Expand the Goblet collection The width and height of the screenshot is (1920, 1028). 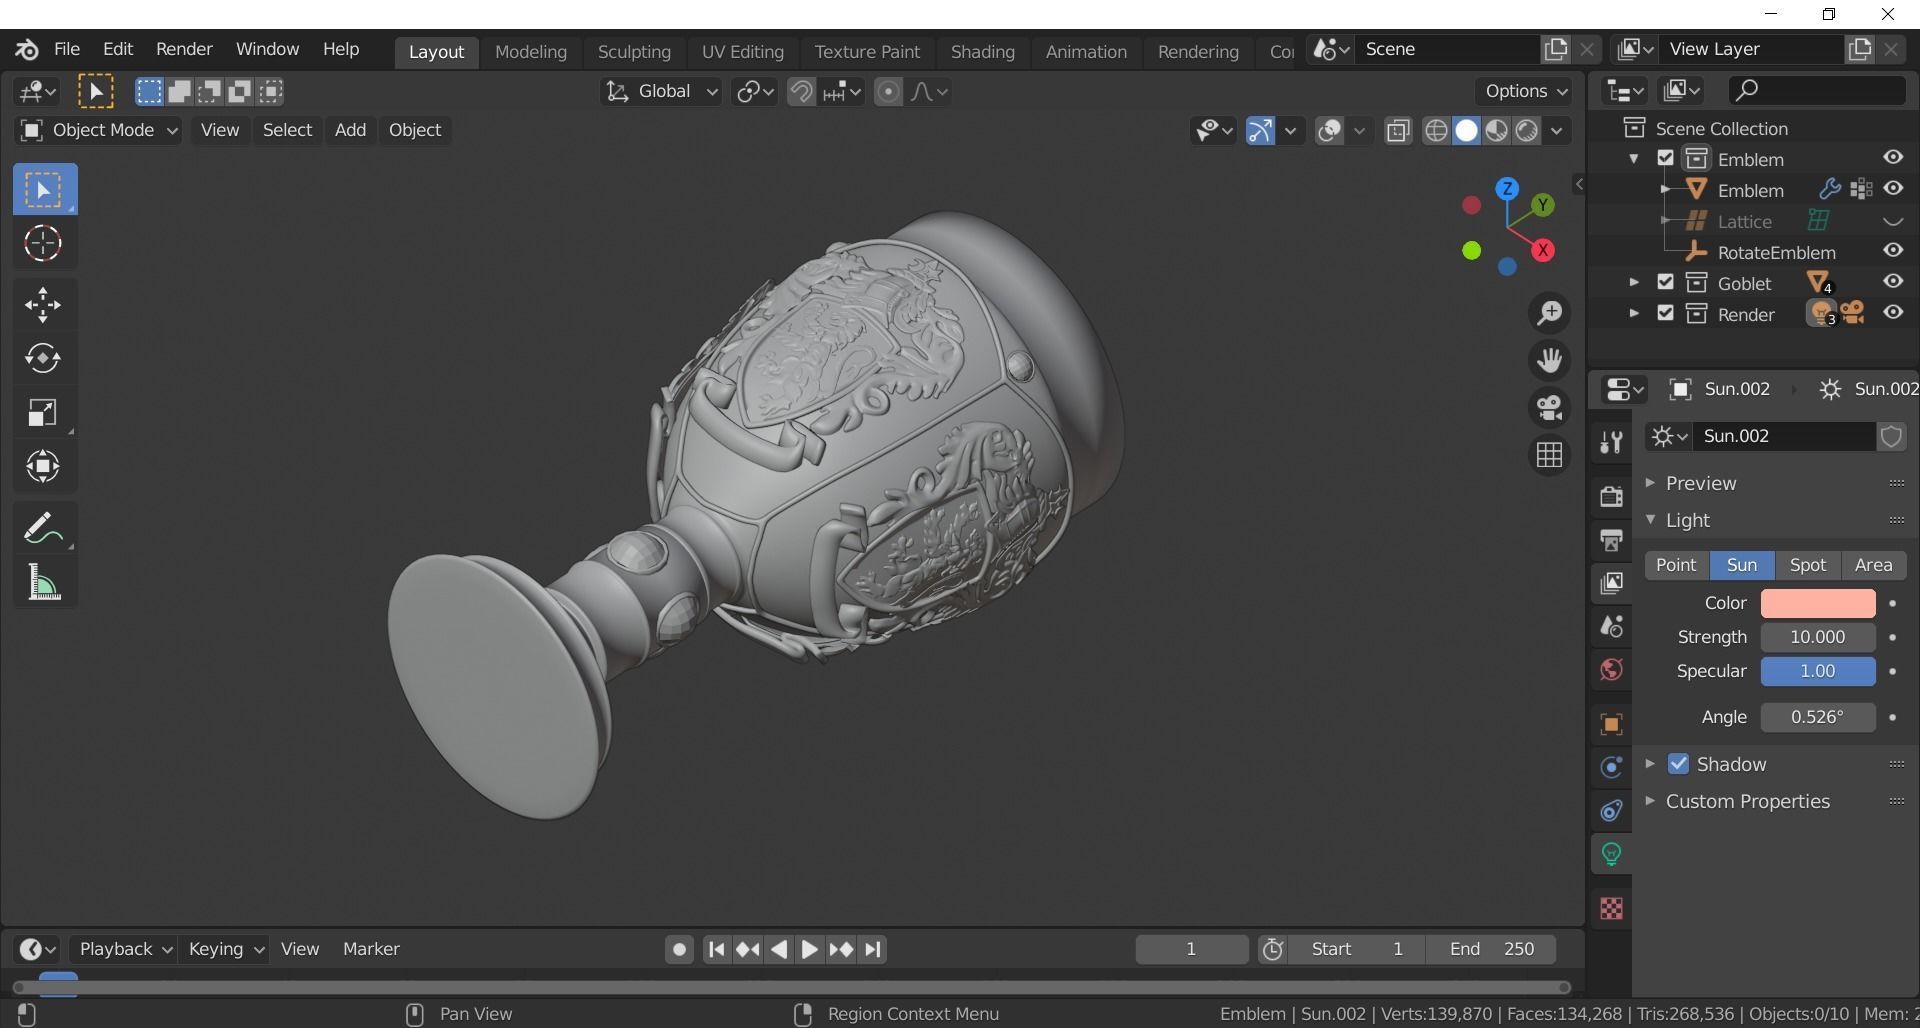pos(1634,283)
